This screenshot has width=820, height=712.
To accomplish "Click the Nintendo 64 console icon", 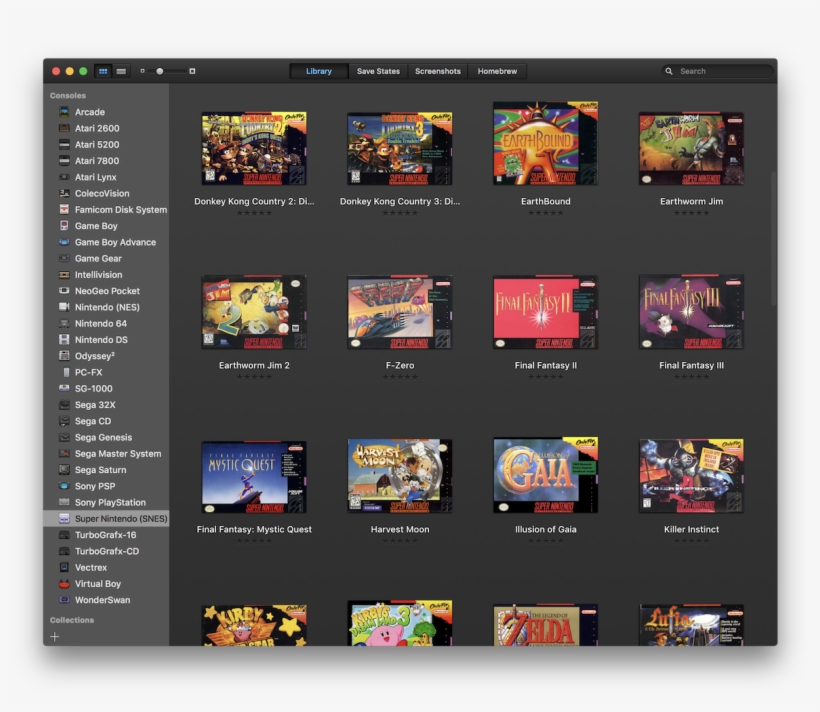I will point(64,324).
